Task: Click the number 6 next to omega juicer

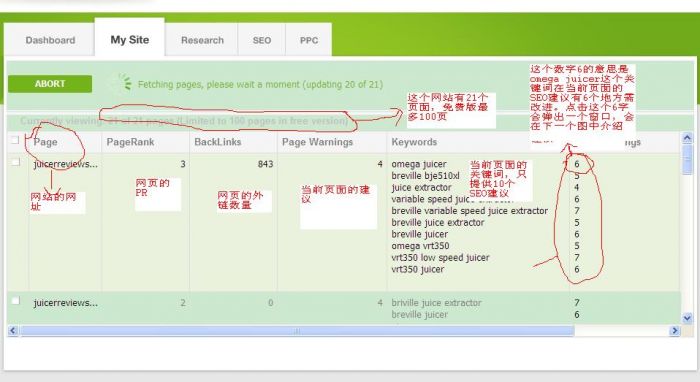Action: pyautogui.click(x=577, y=164)
